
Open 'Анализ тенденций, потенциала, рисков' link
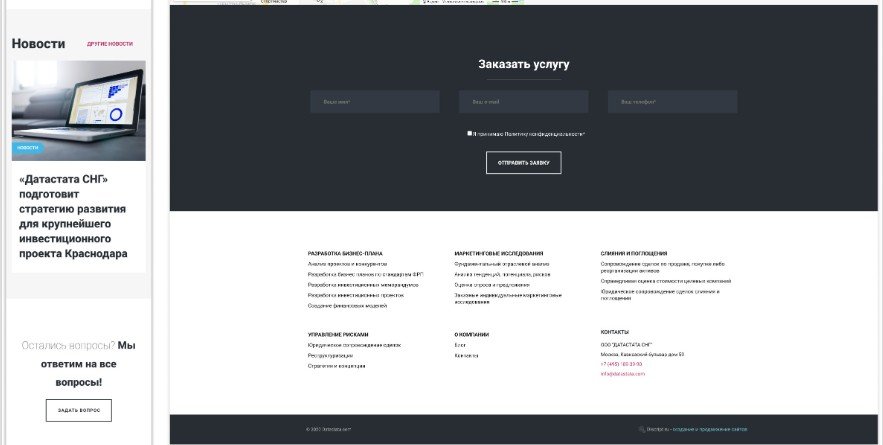(x=502, y=274)
